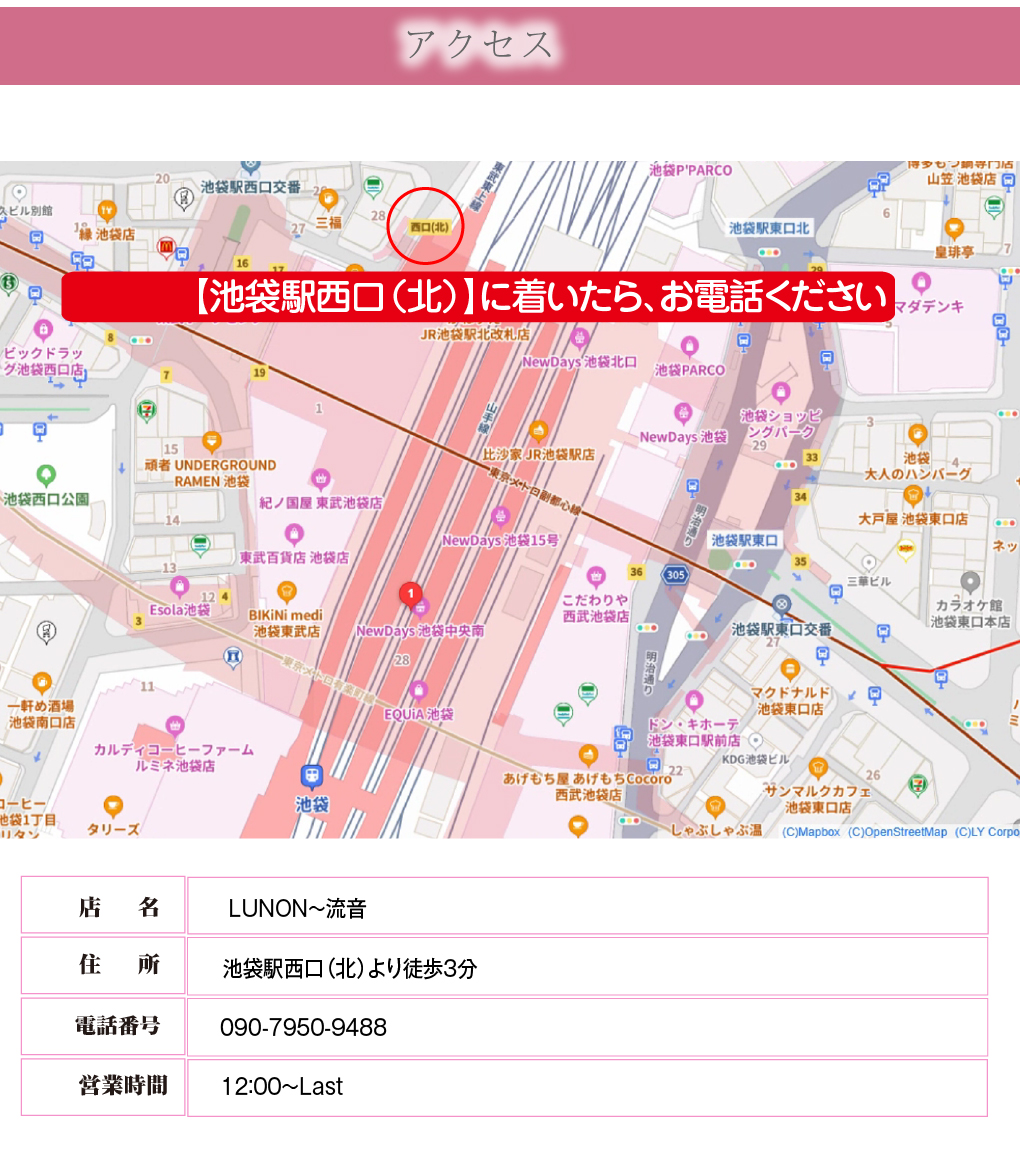Click the Esola池袋 shopping icon
1020x1162 pixels.
pos(179,586)
